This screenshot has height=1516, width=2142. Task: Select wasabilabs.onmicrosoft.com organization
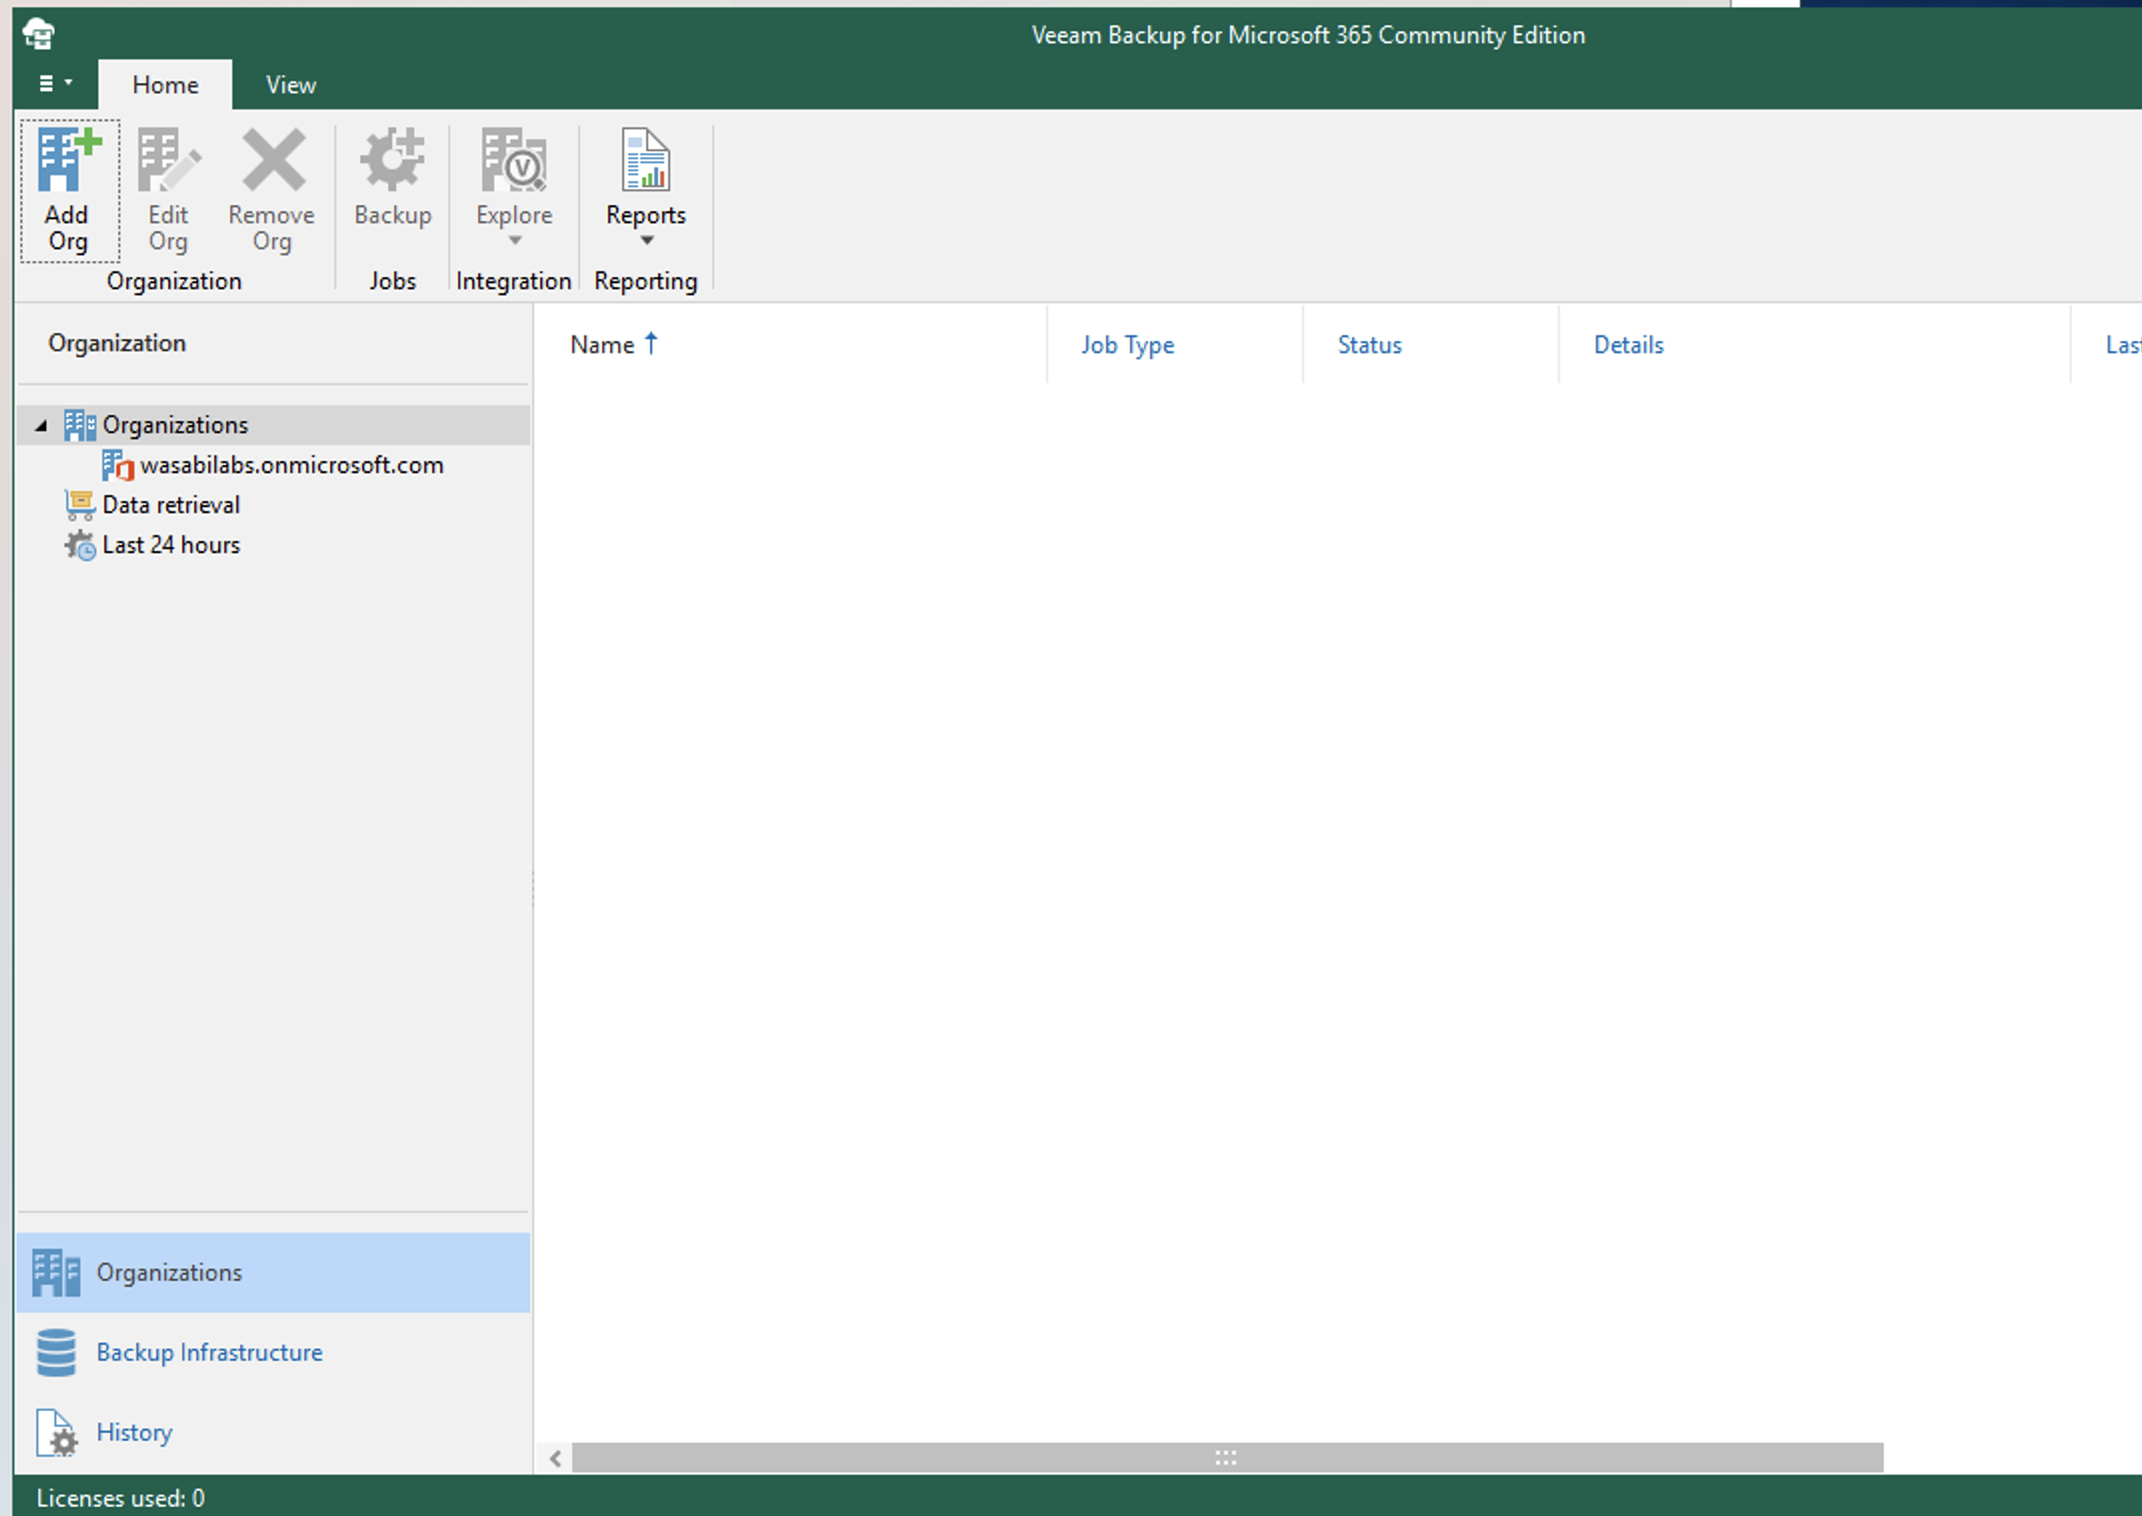(292, 465)
